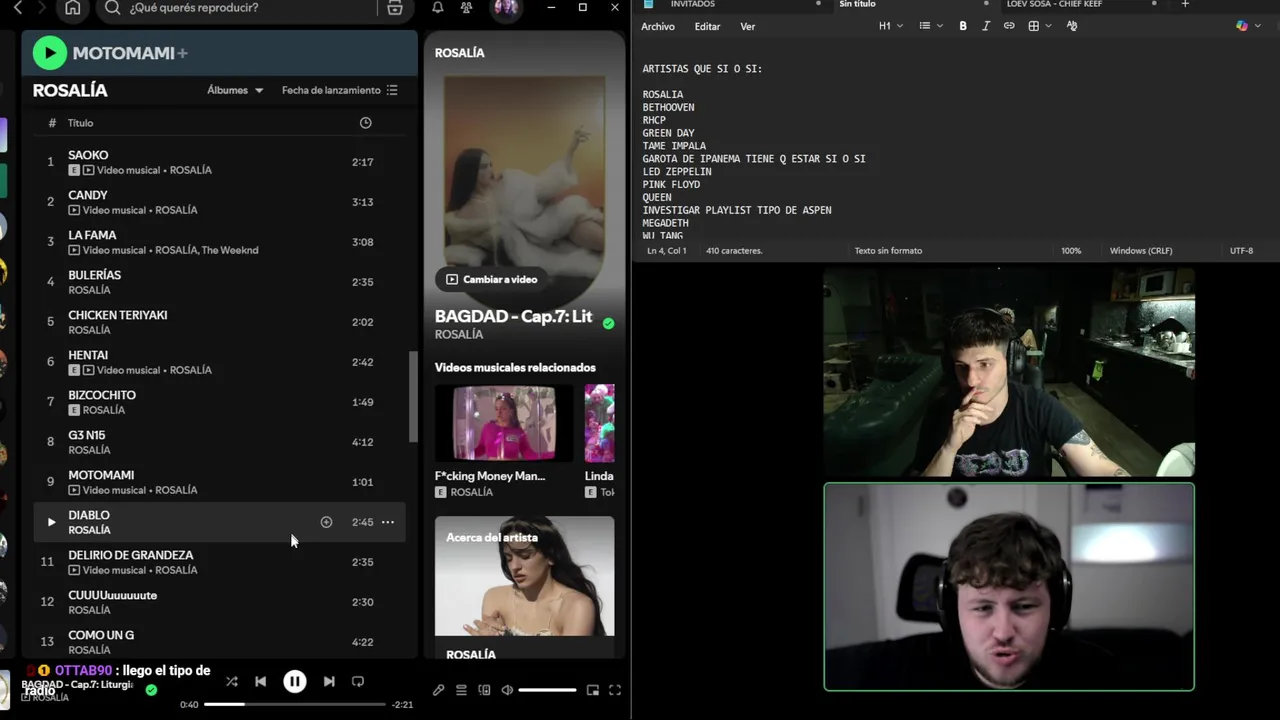
Task: Open connect to device icon
Action: tap(484, 690)
